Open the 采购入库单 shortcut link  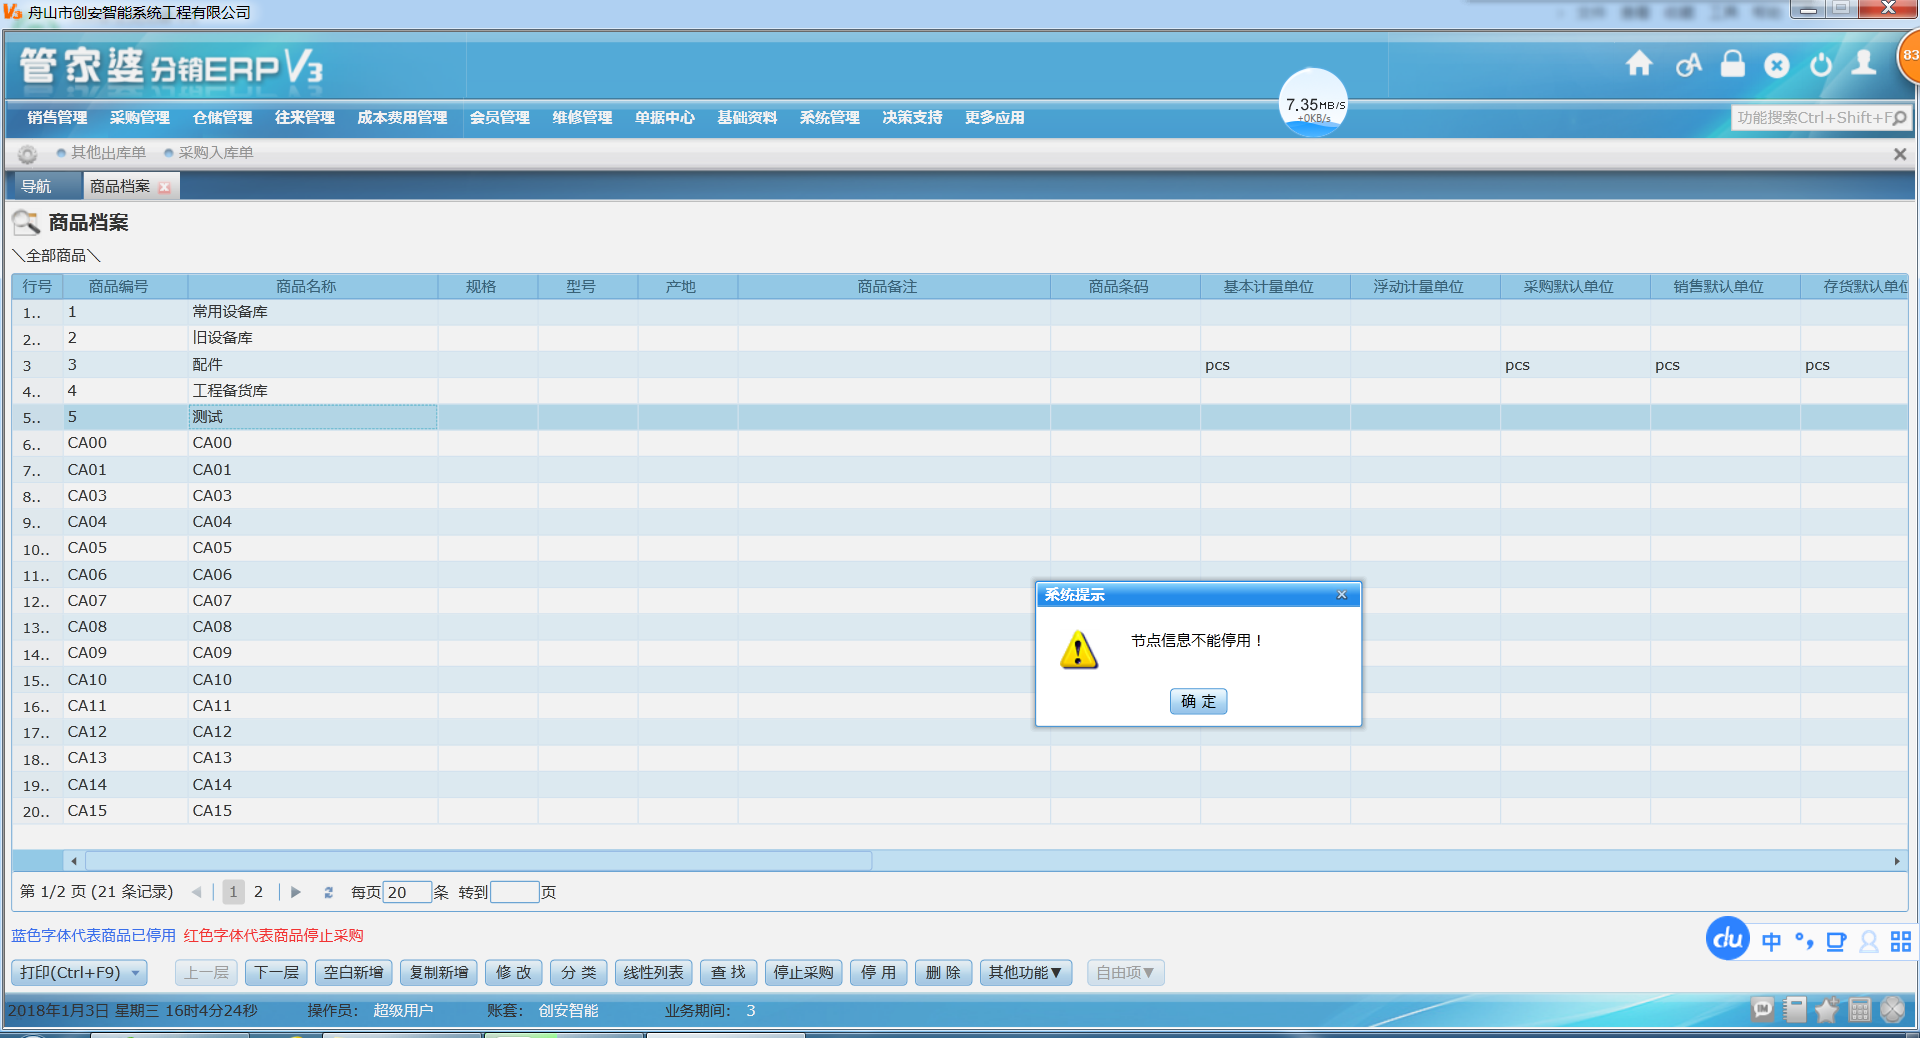tap(215, 153)
